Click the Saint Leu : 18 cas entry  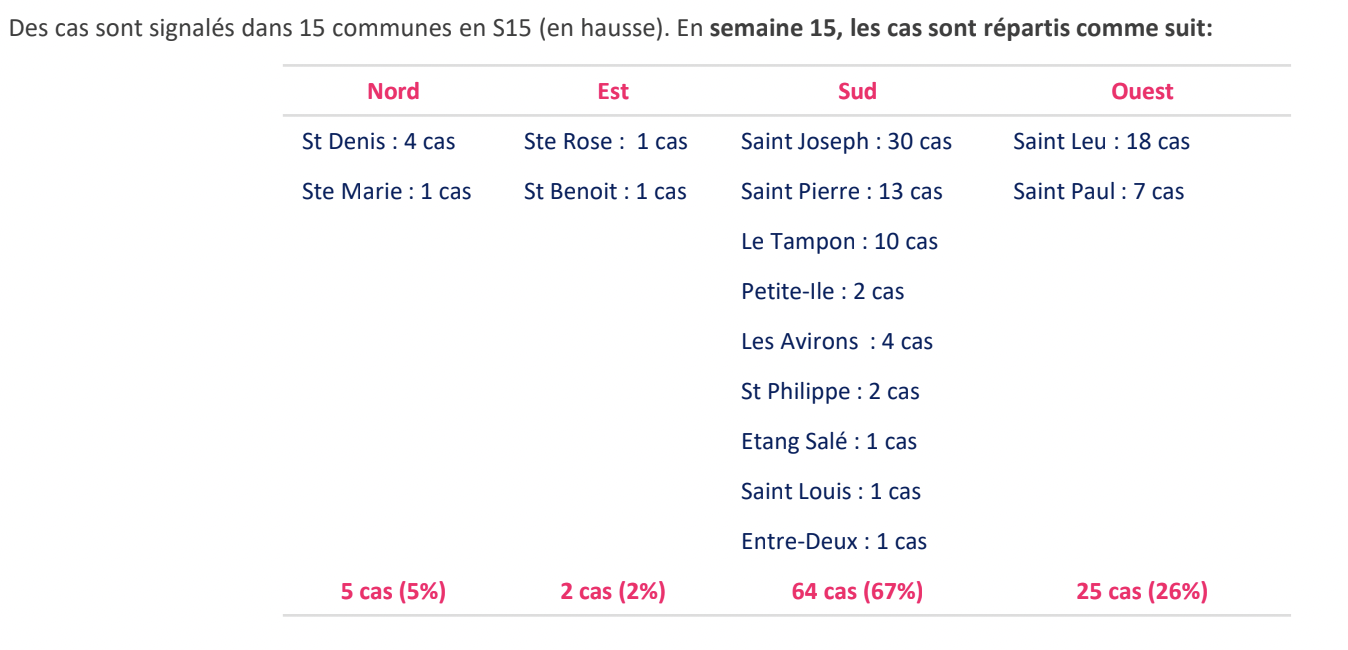1101,142
